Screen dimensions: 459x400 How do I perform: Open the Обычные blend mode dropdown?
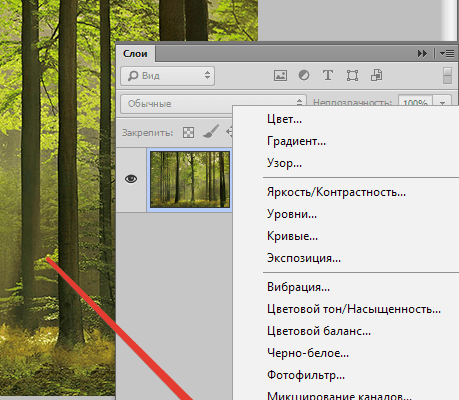pos(213,104)
